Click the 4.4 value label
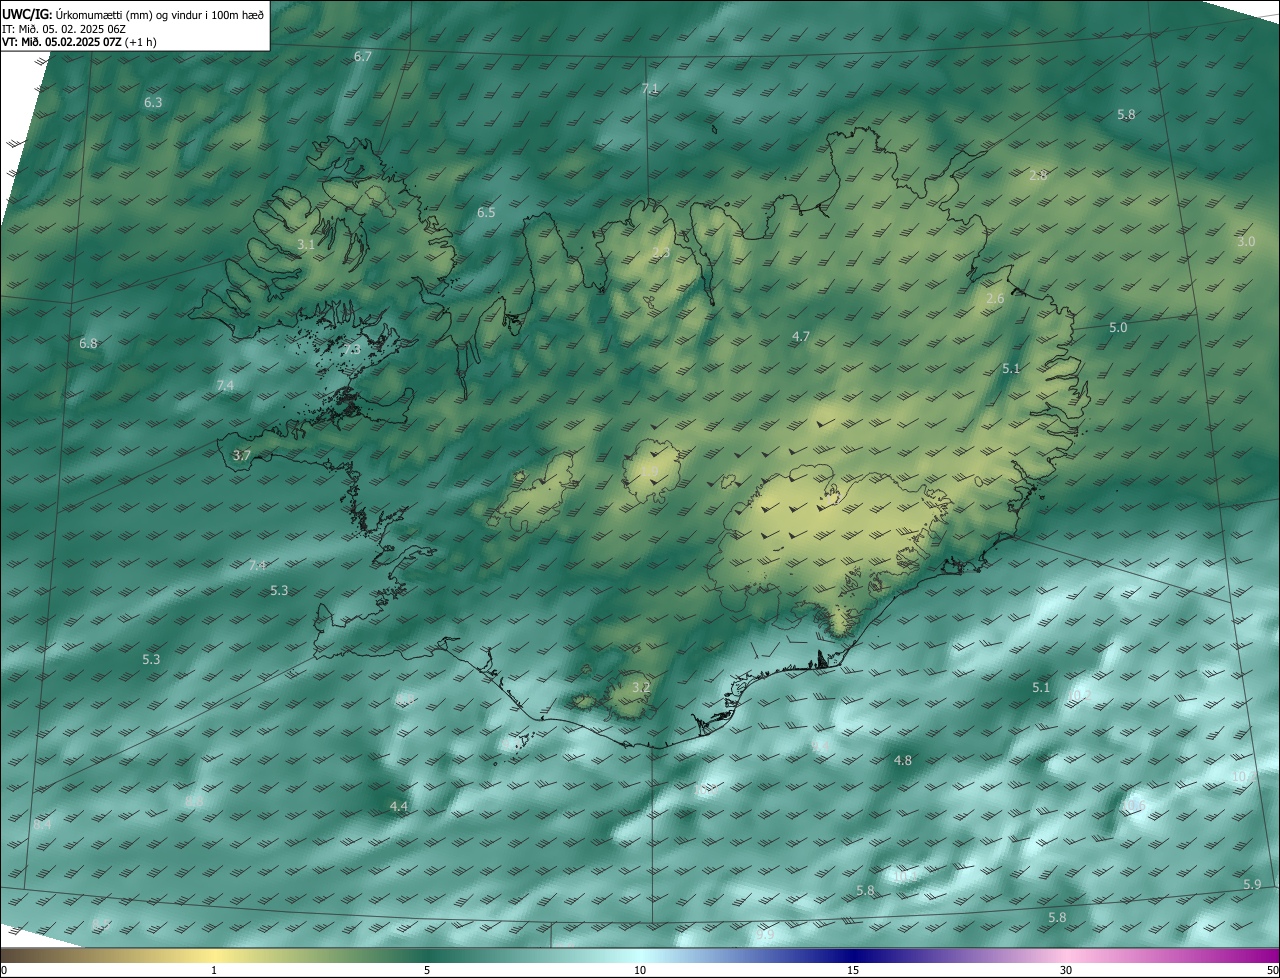Screen dimensions: 1280x978 pos(399,806)
